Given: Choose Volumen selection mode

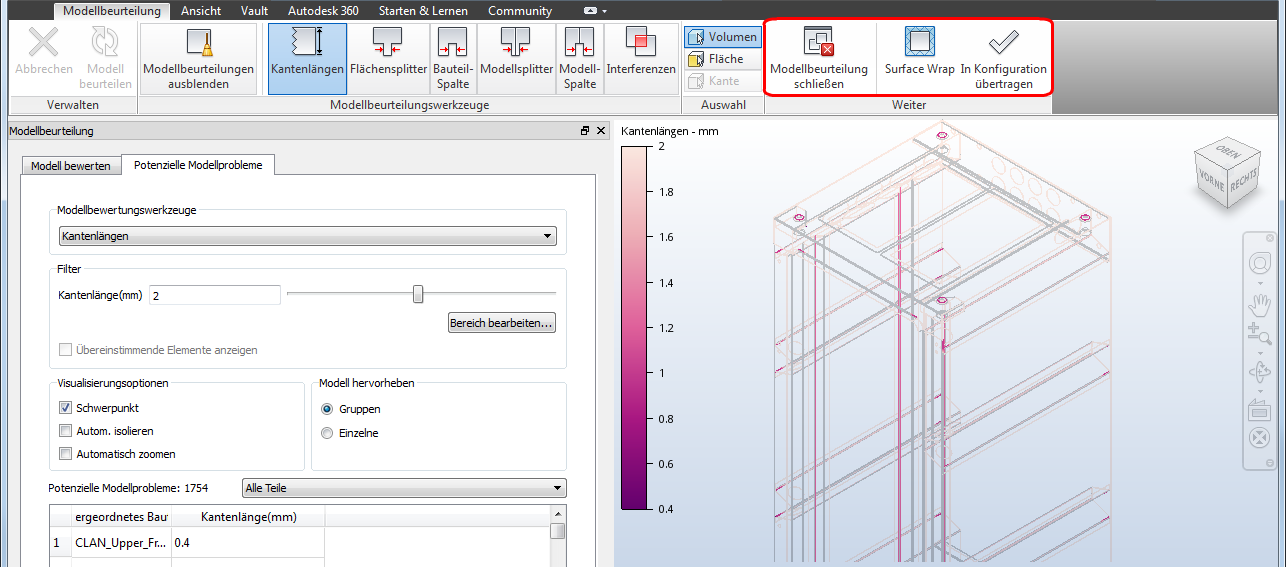Looking at the screenshot, I should [x=723, y=37].
